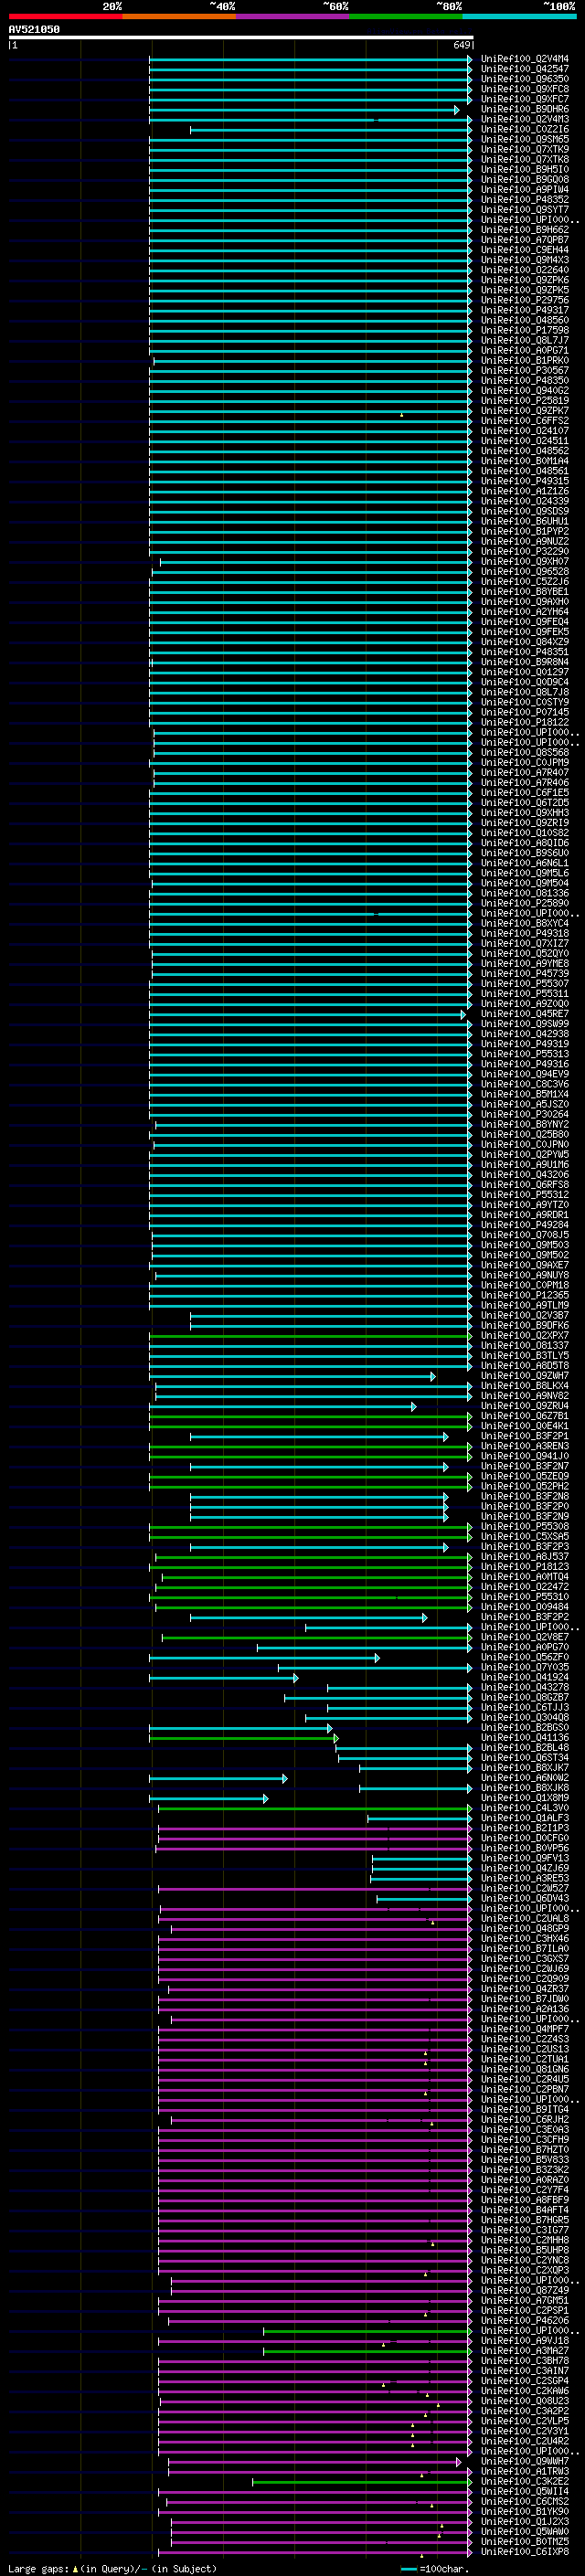Select the UniRef100_Q41136 label
585x2576 pixels.
(x=525, y=1738)
